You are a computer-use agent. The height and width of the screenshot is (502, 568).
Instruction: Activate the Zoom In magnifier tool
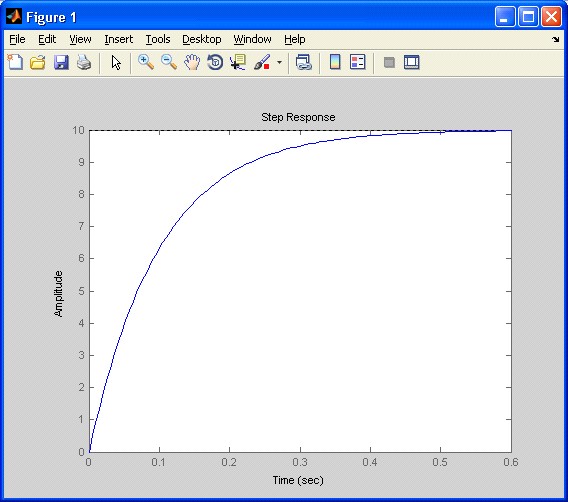[146, 62]
